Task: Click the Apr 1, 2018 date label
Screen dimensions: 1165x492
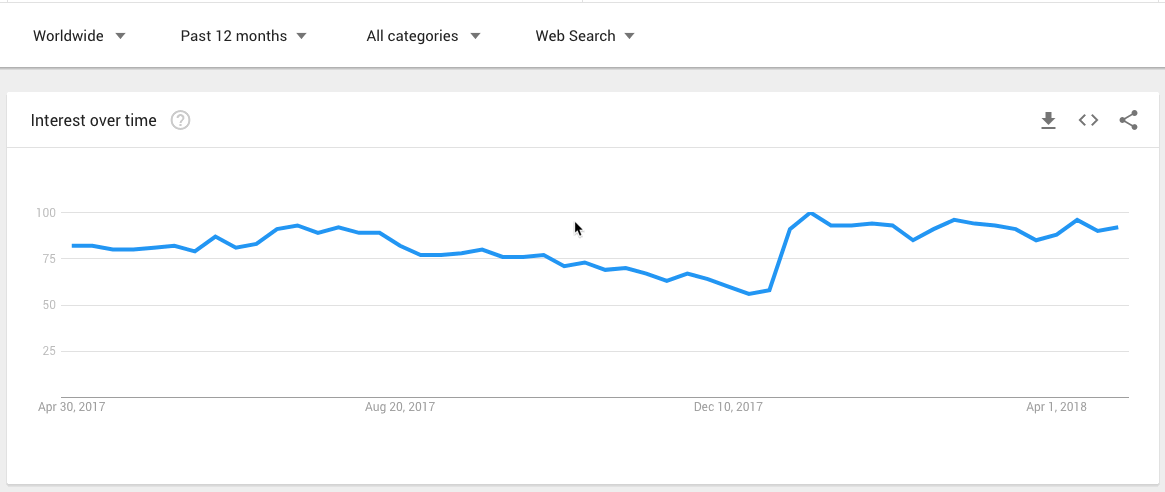Action: pos(1057,407)
